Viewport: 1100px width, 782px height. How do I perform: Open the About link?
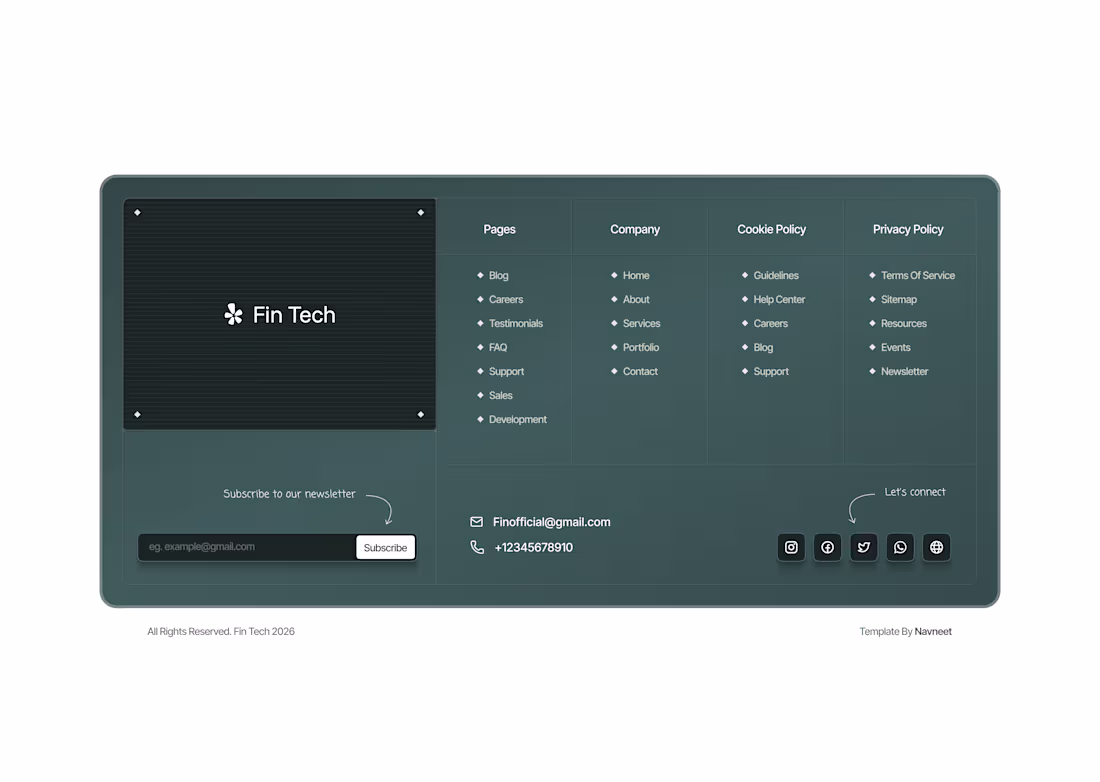click(636, 299)
